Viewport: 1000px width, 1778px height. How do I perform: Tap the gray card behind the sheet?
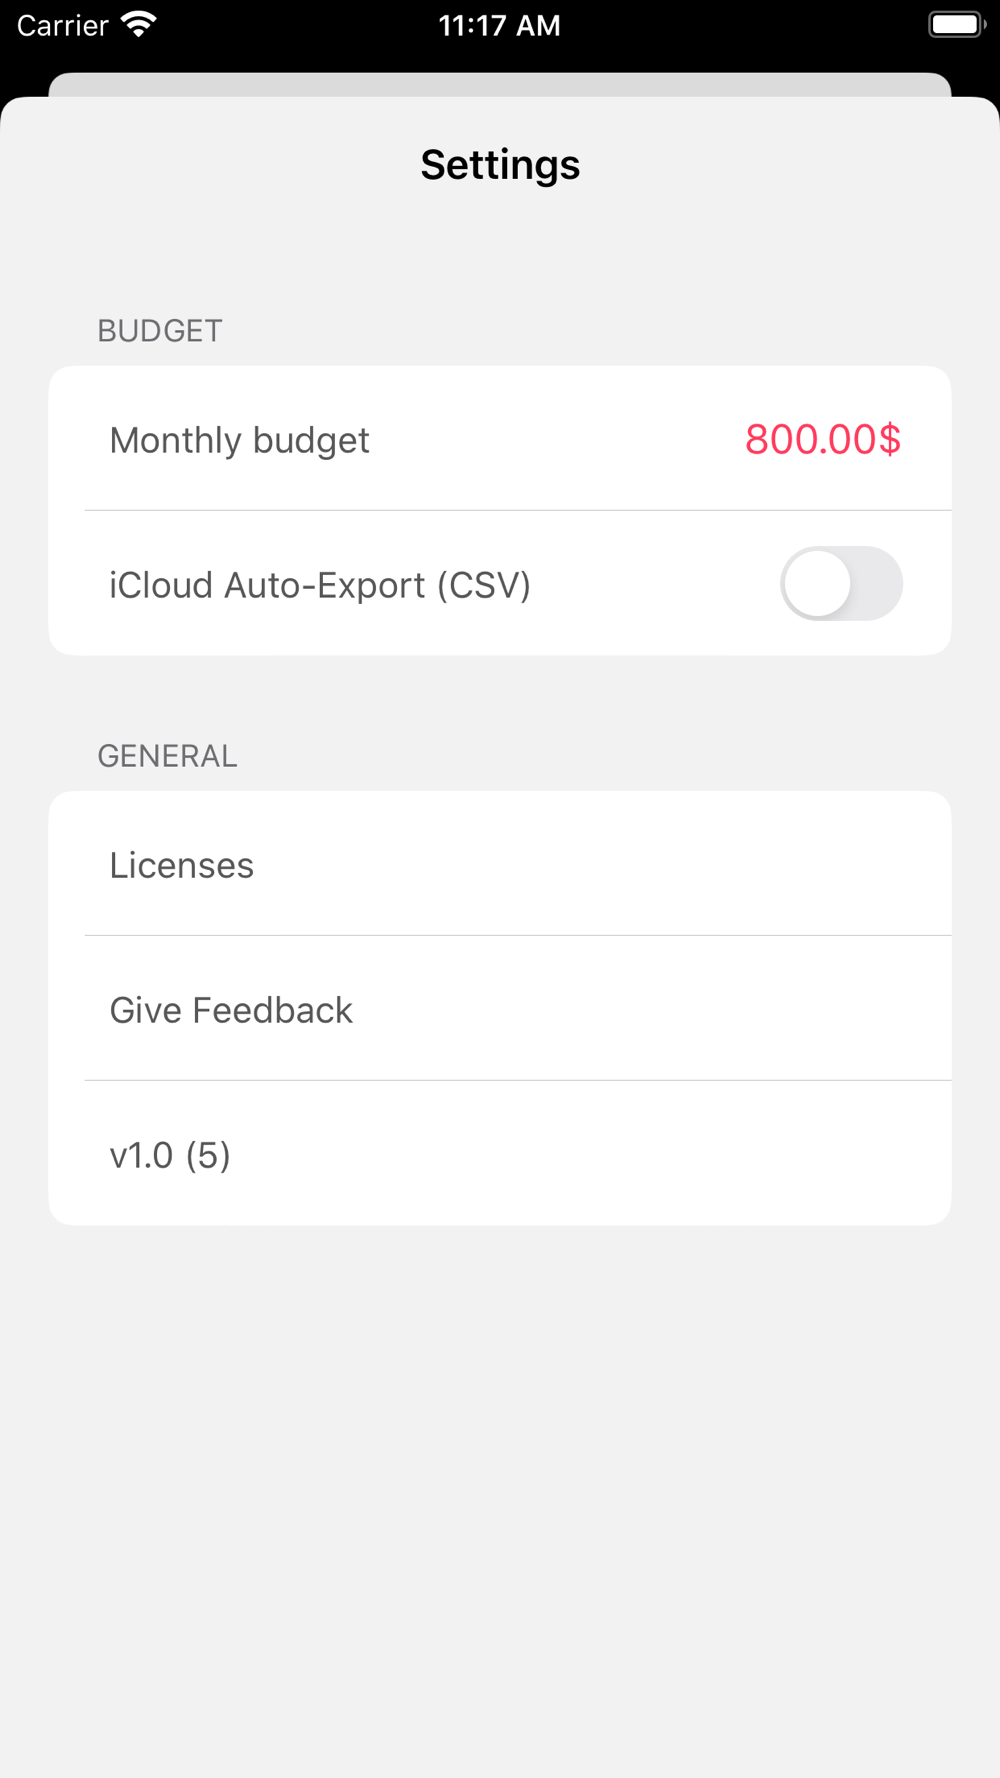[500, 84]
